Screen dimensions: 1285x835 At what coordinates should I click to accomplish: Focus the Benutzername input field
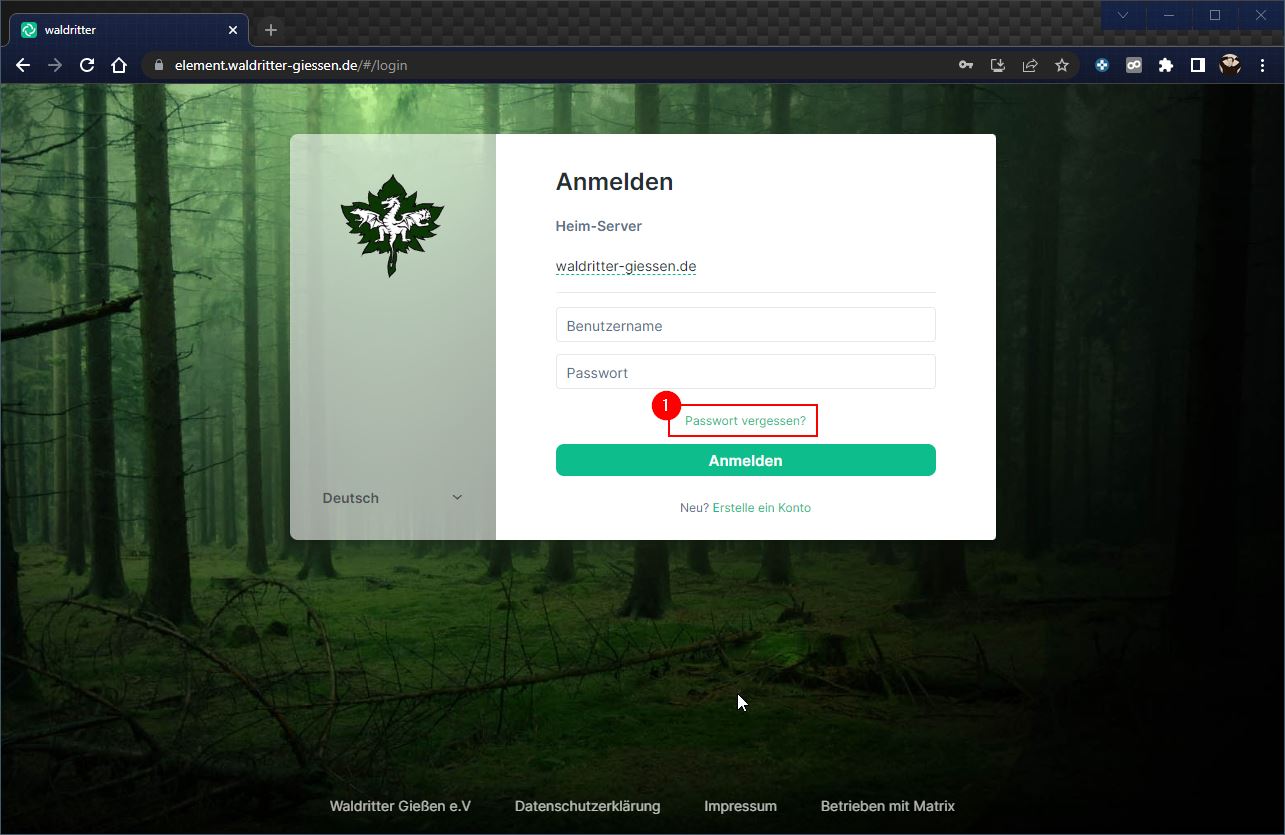(x=745, y=326)
